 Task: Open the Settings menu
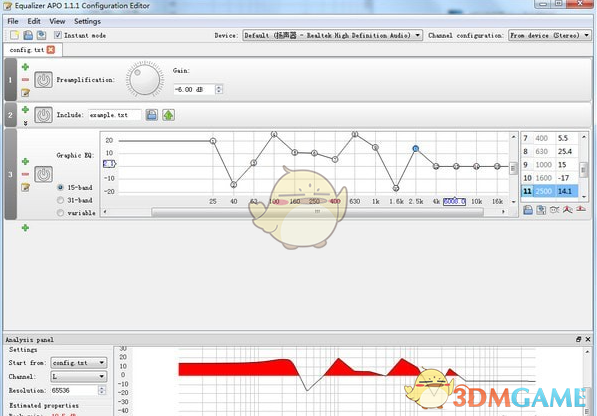87,21
